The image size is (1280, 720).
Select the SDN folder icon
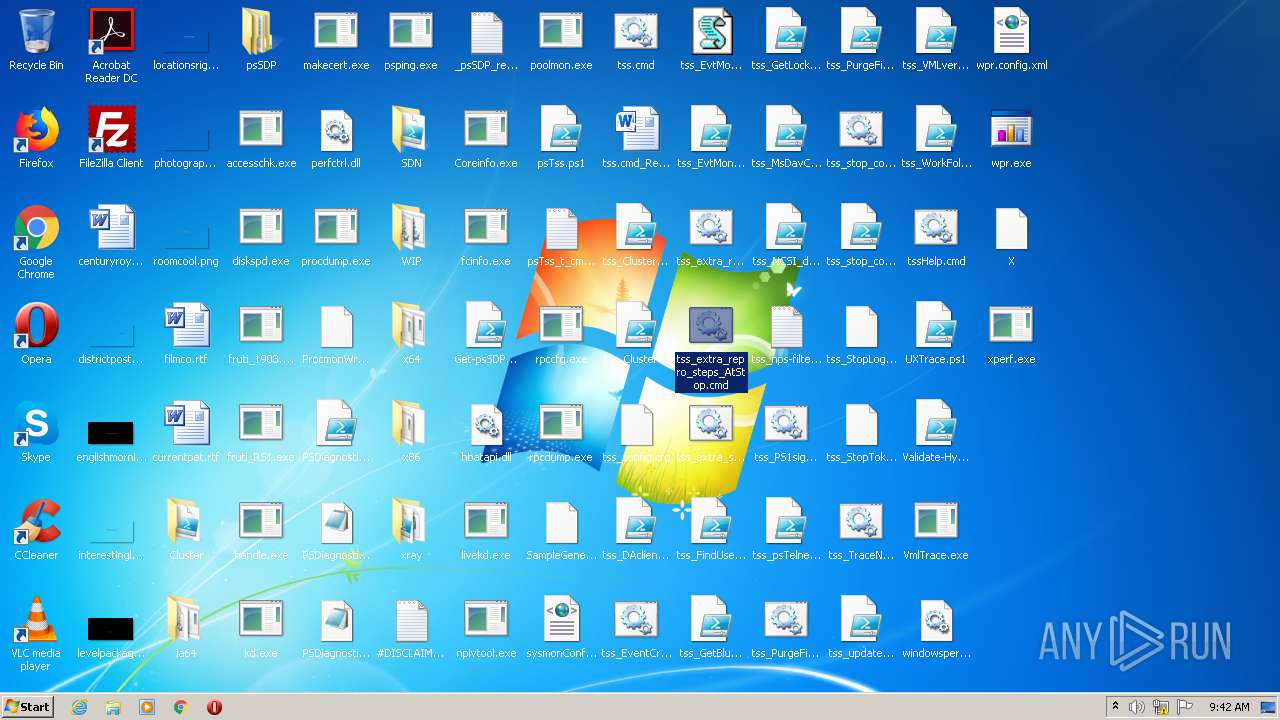(x=411, y=131)
